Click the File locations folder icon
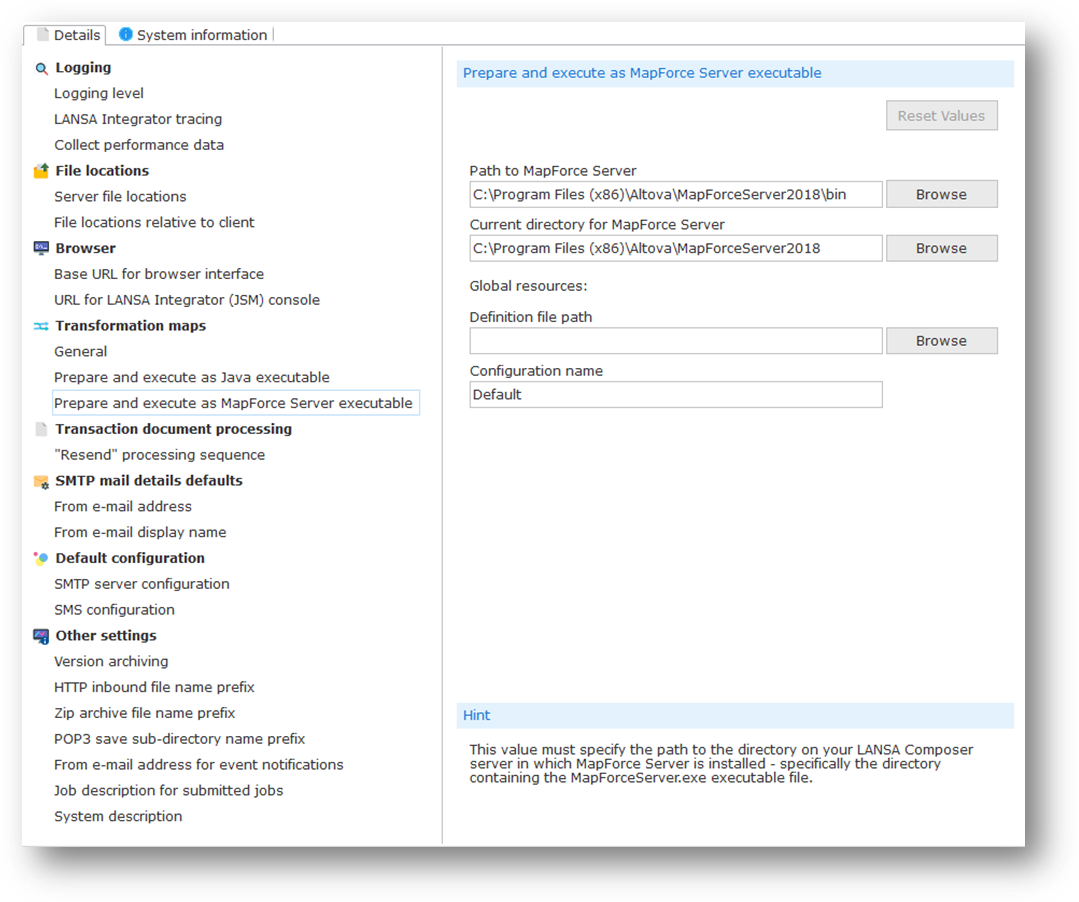 point(41,171)
